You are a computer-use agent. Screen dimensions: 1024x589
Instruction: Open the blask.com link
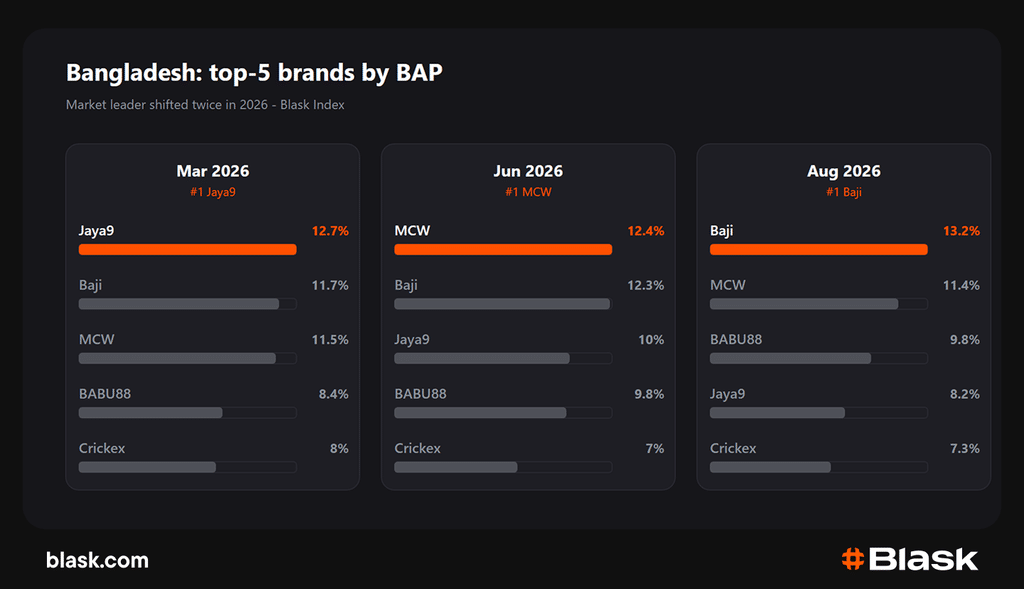click(97, 560)
